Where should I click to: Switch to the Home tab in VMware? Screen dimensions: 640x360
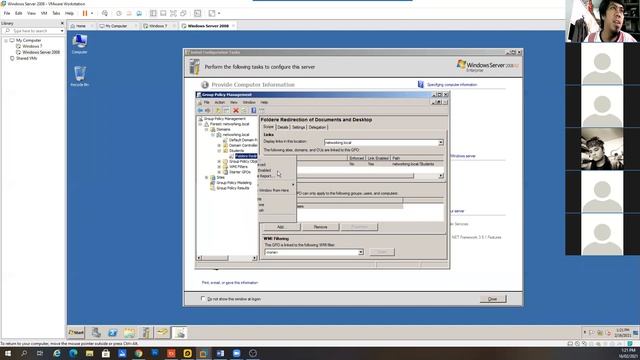click(81, 26)
